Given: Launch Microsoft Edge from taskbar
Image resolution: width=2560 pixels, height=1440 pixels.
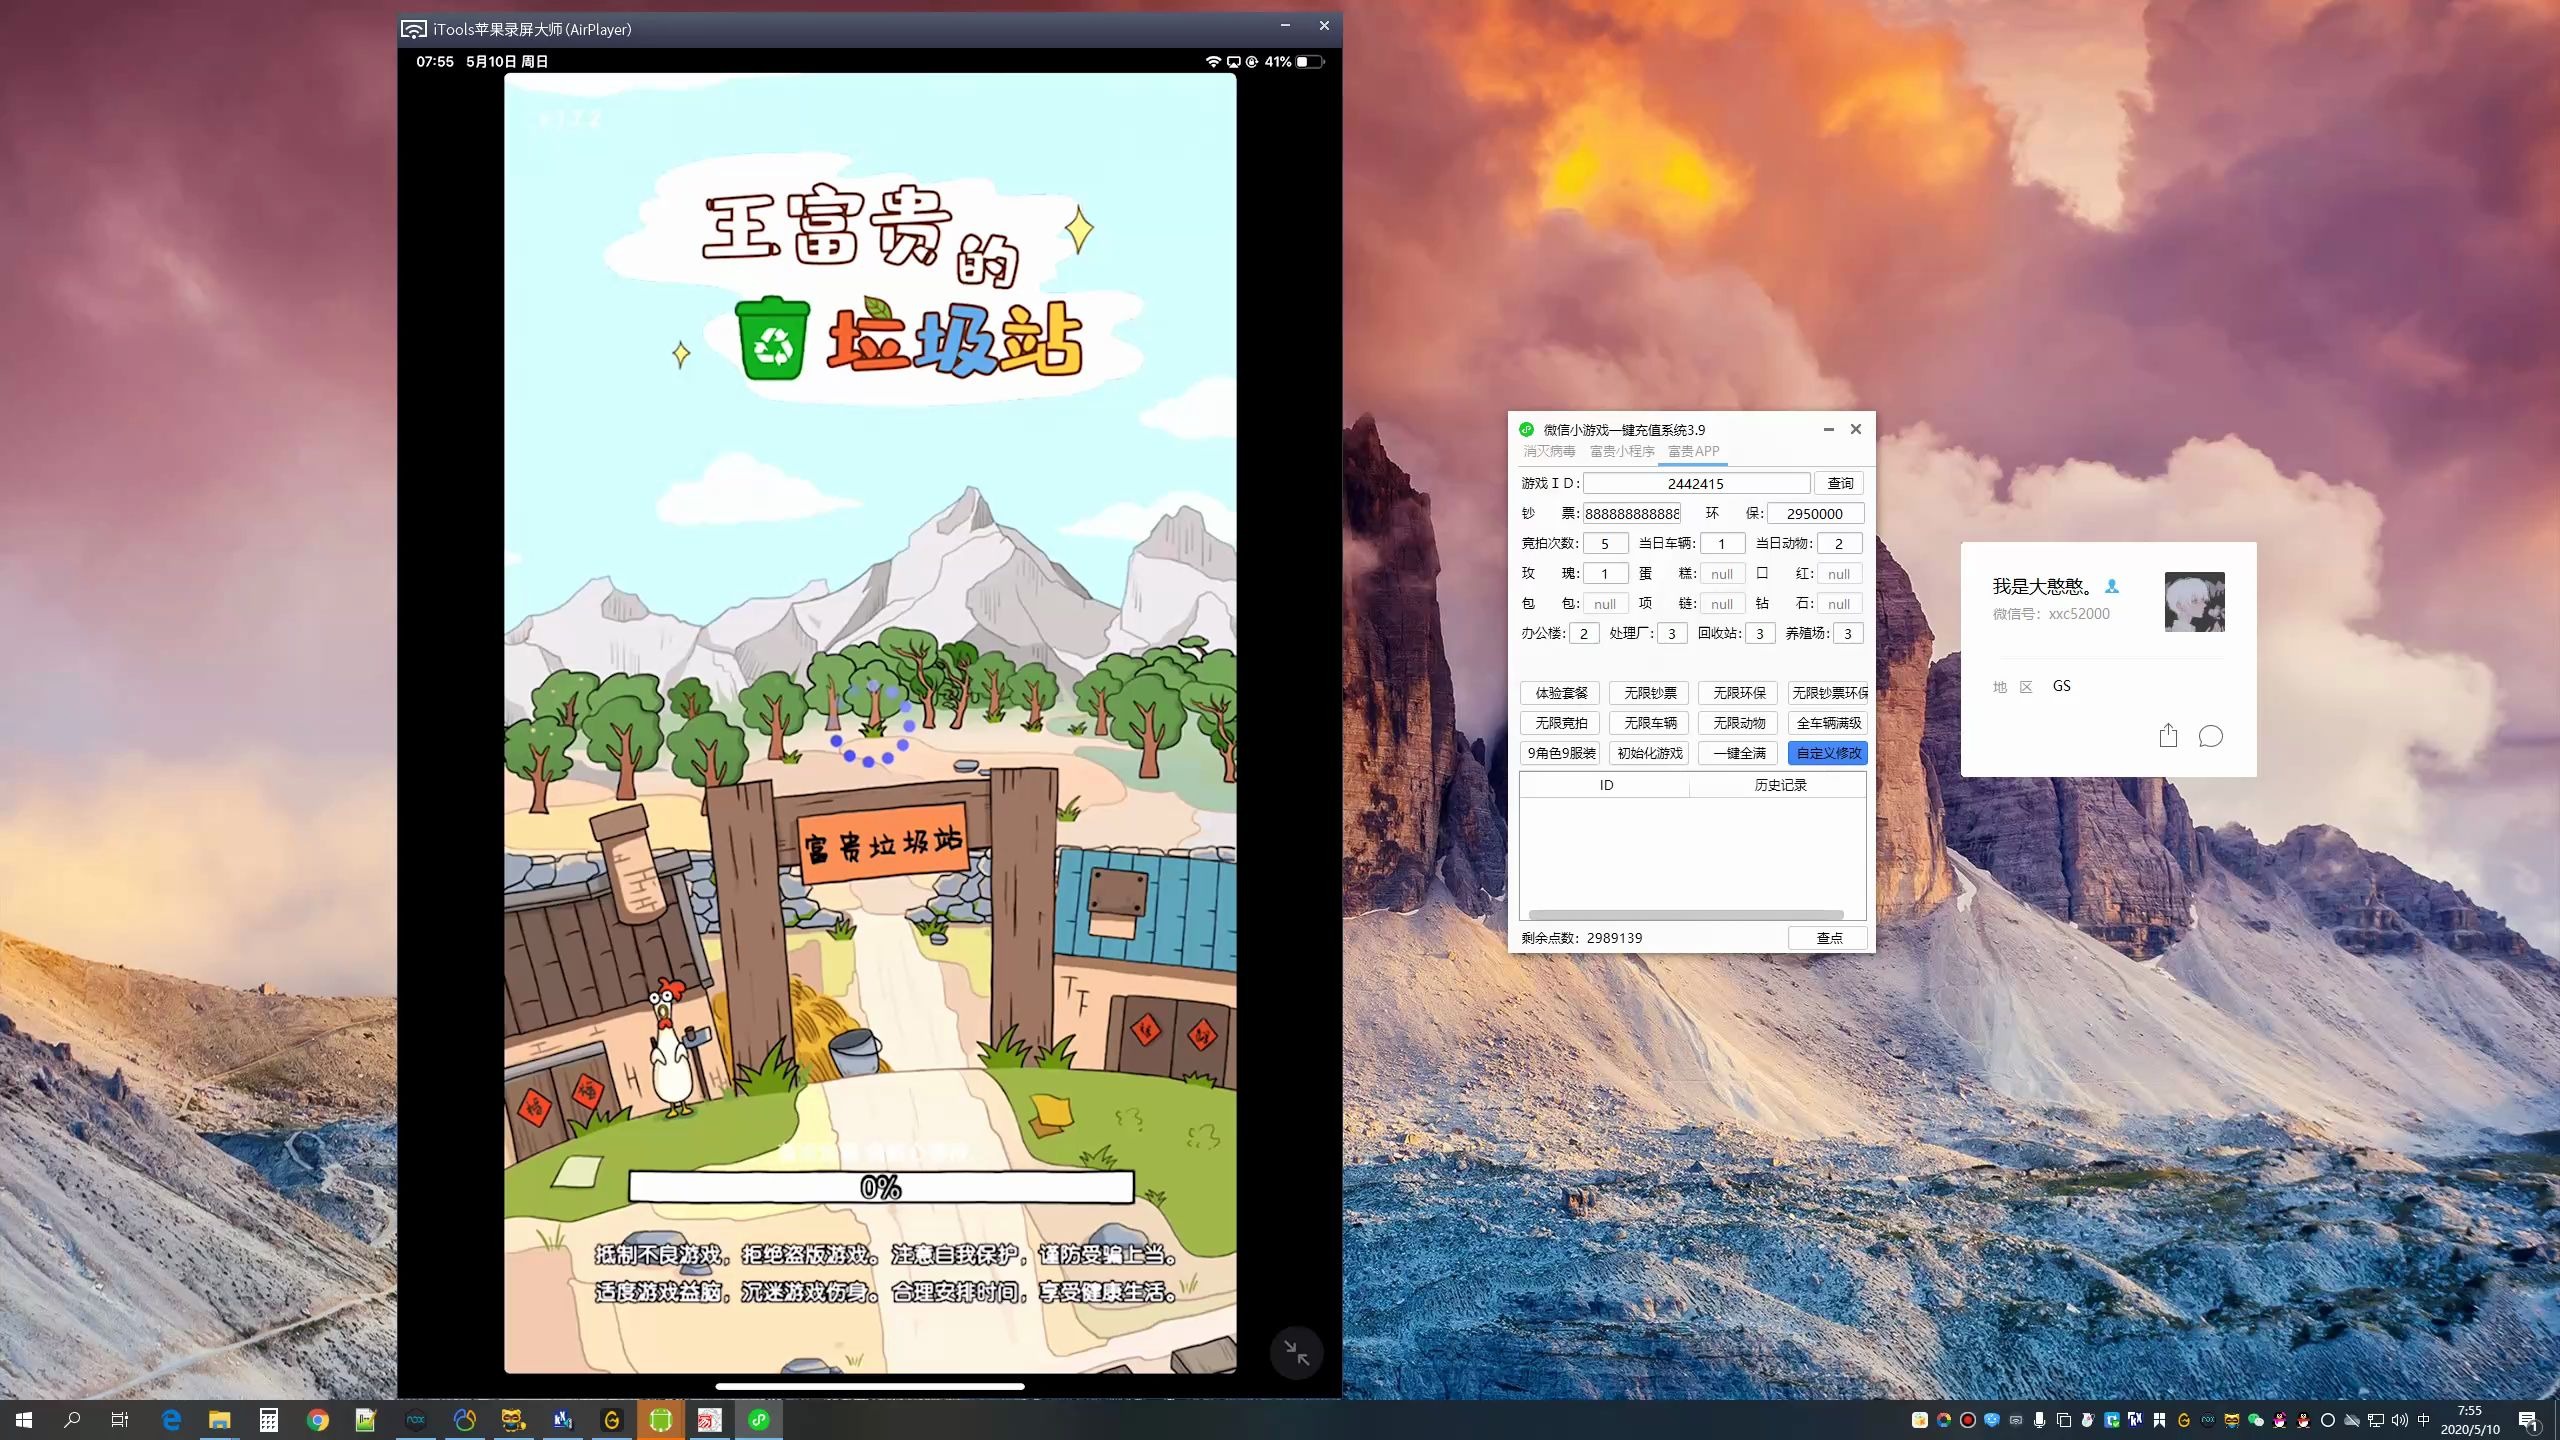Looking at the screenshot, I should [x=171, y=1420].
